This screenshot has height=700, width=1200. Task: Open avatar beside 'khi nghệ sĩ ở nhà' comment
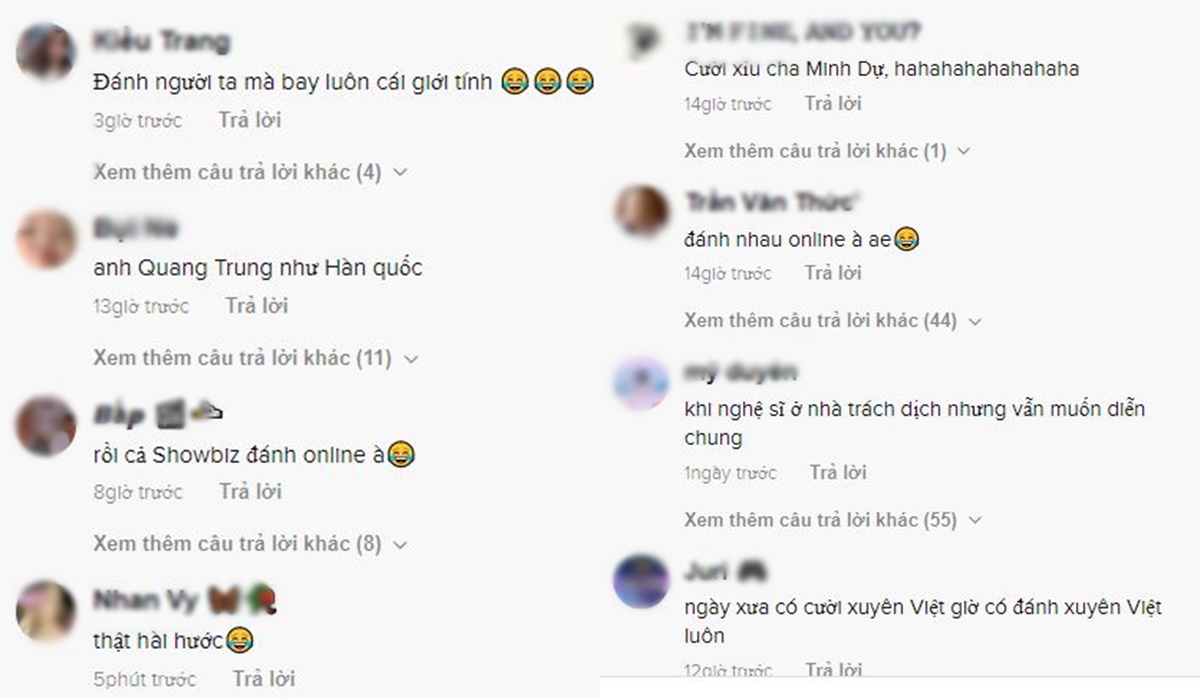tap(642, 383)
